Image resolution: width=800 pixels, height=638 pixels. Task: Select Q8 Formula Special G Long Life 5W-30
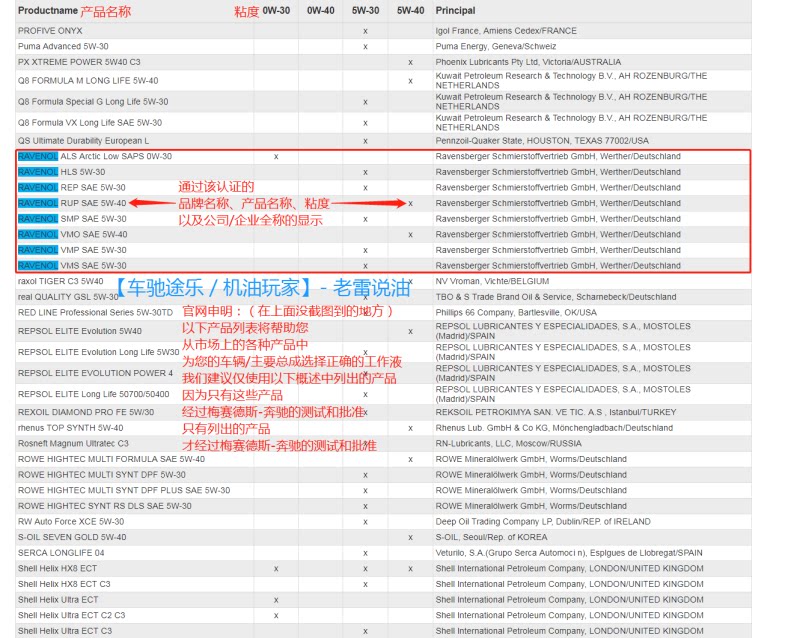pyautogui.click(x=93, y=102)
